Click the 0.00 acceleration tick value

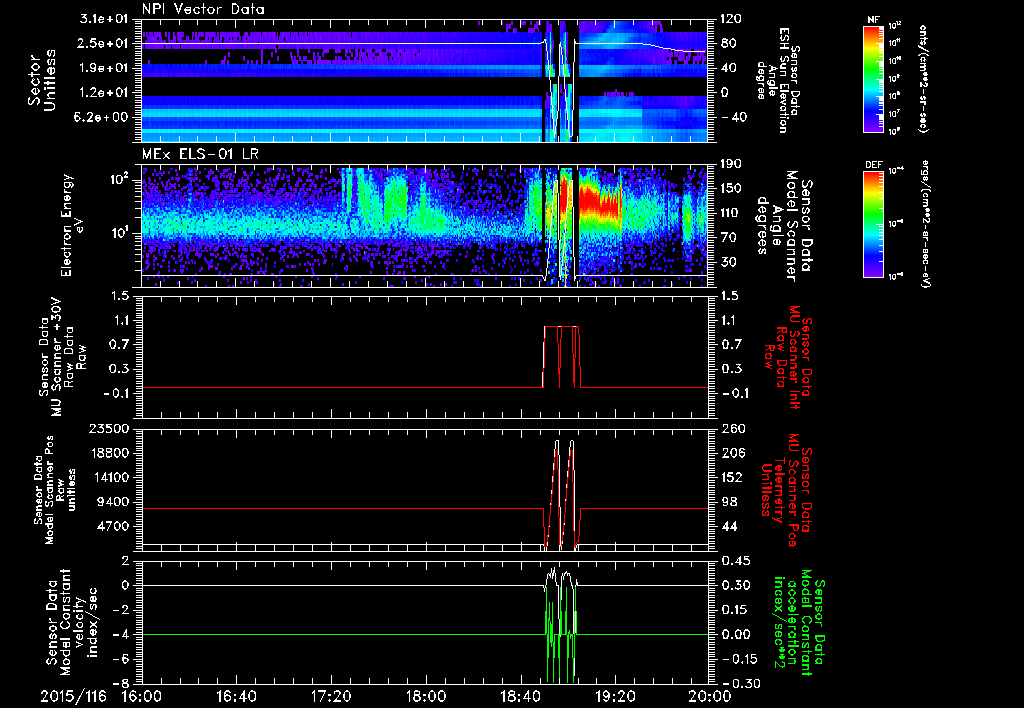734,634
